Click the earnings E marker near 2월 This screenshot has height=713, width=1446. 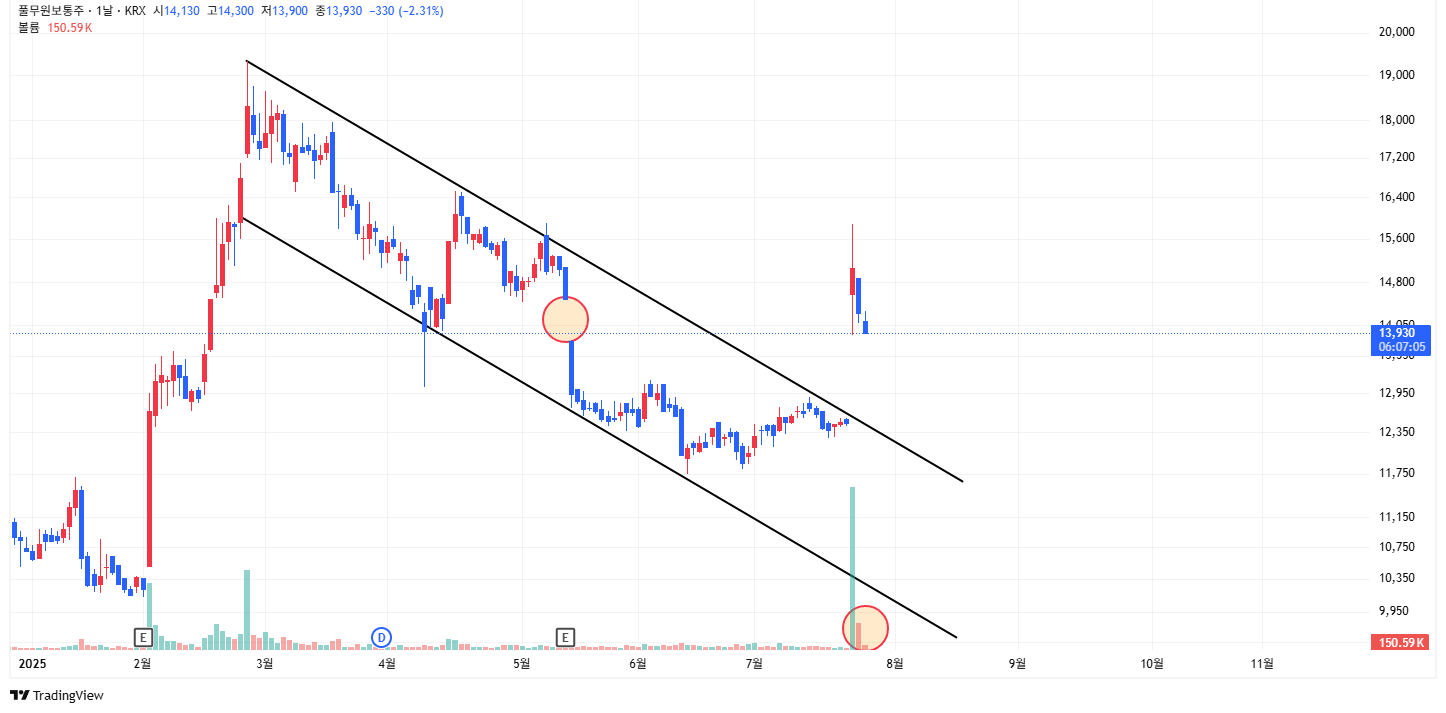143,636
